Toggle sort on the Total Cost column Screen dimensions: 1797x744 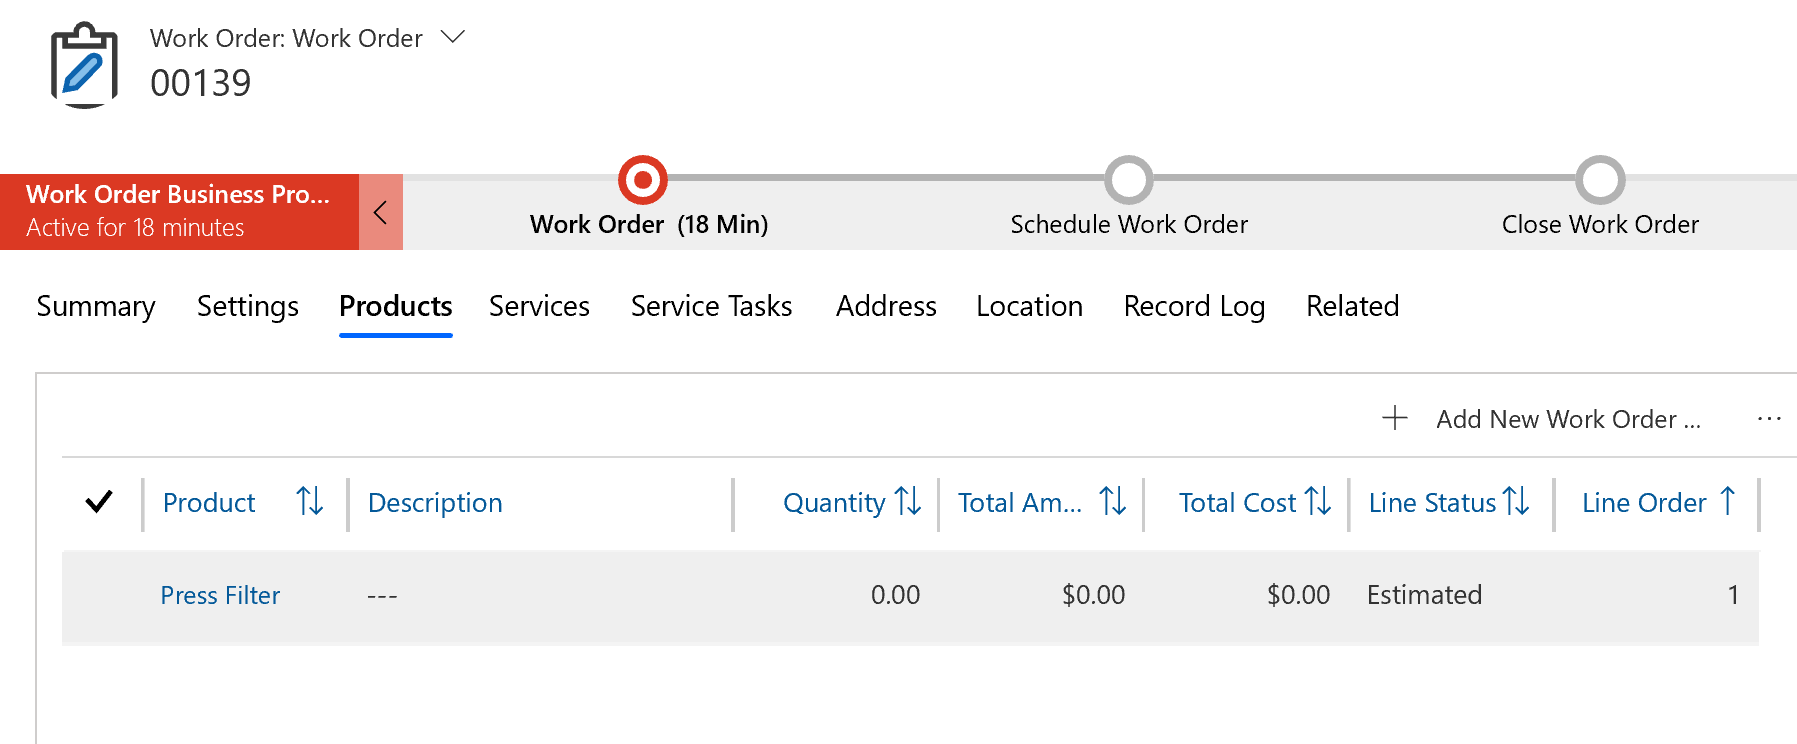coord(1318,503)
